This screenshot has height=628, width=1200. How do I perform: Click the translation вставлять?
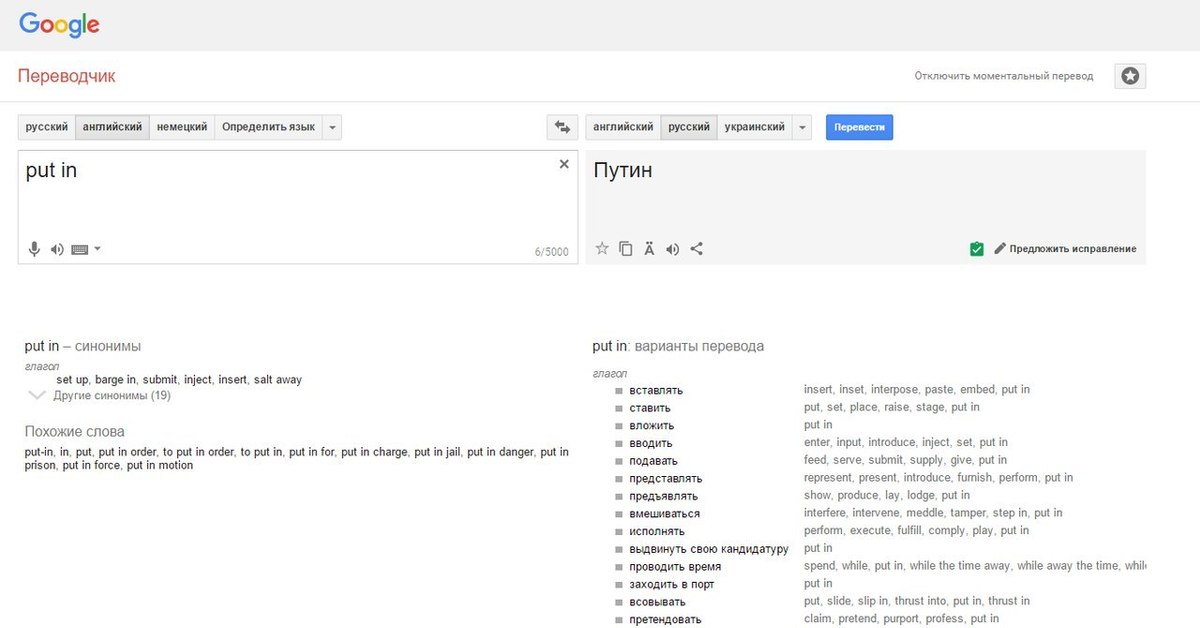click(656, 390)
